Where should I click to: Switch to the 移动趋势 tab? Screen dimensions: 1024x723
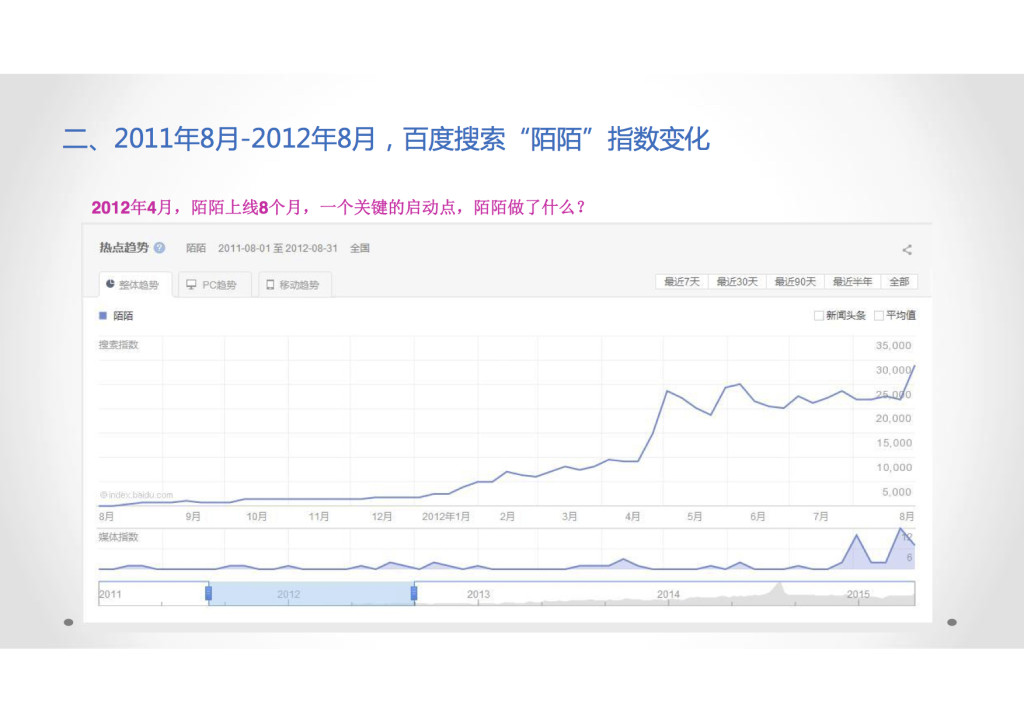(295, 285)
